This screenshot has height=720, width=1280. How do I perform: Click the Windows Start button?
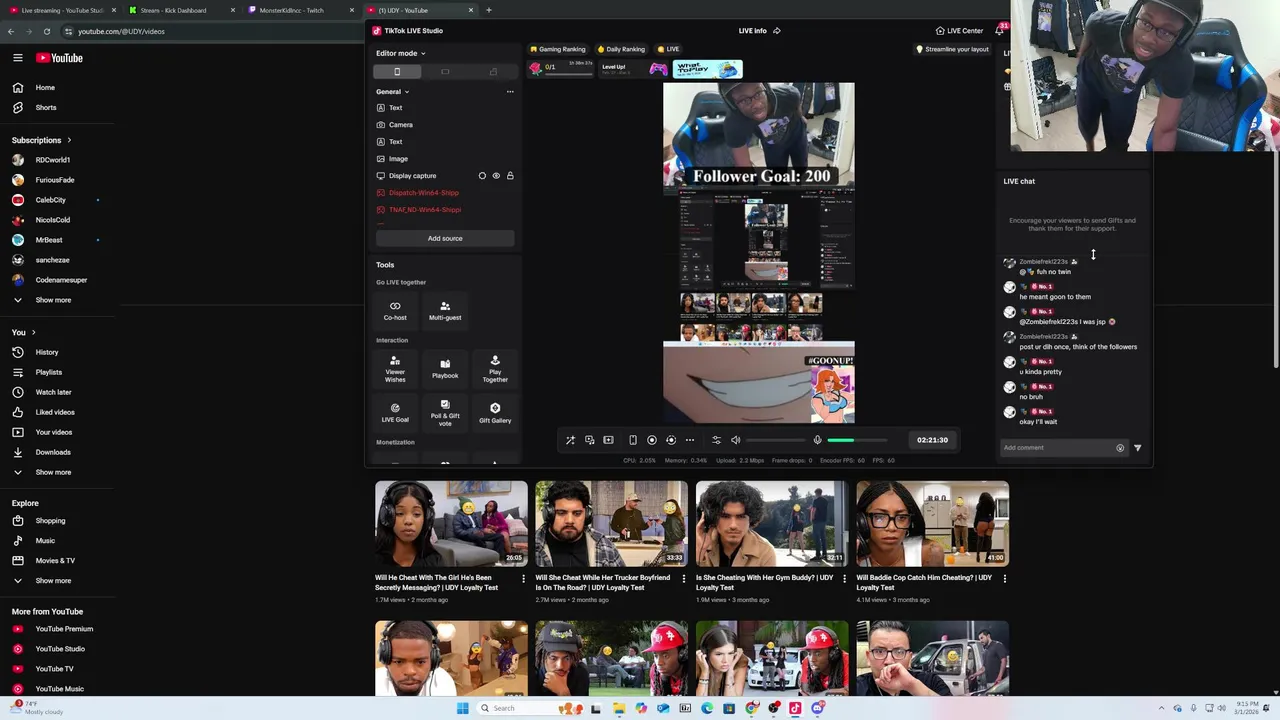coord(462,708)
